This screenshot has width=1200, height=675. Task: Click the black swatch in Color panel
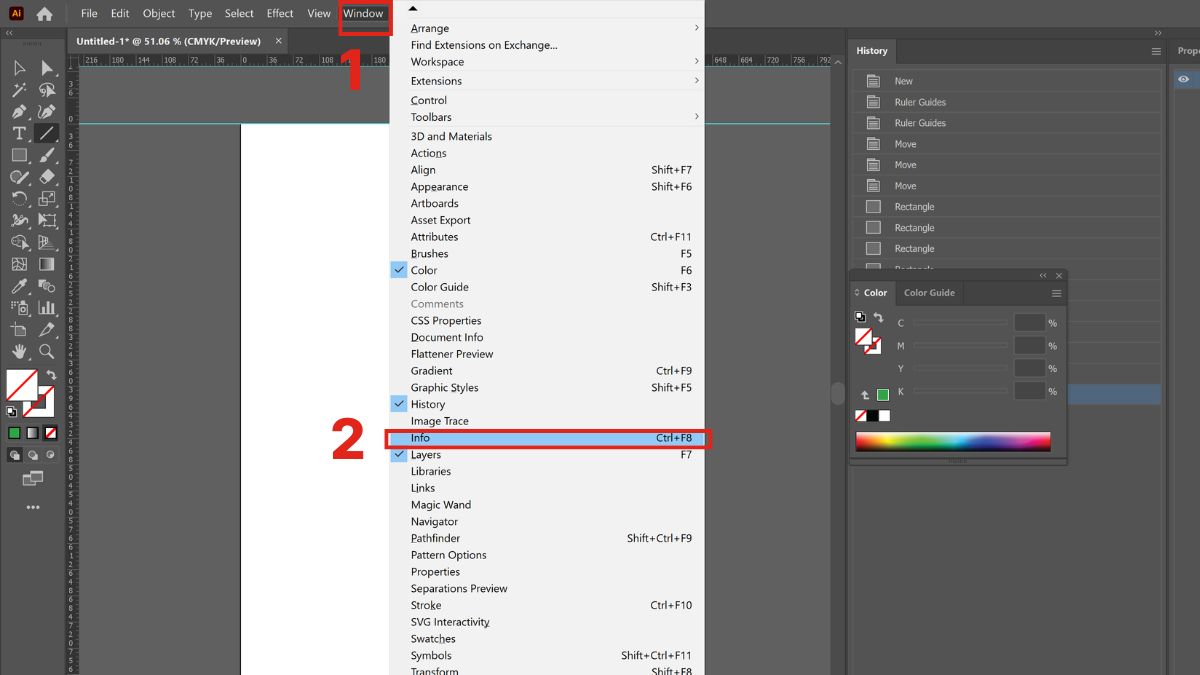coord(872,416)
